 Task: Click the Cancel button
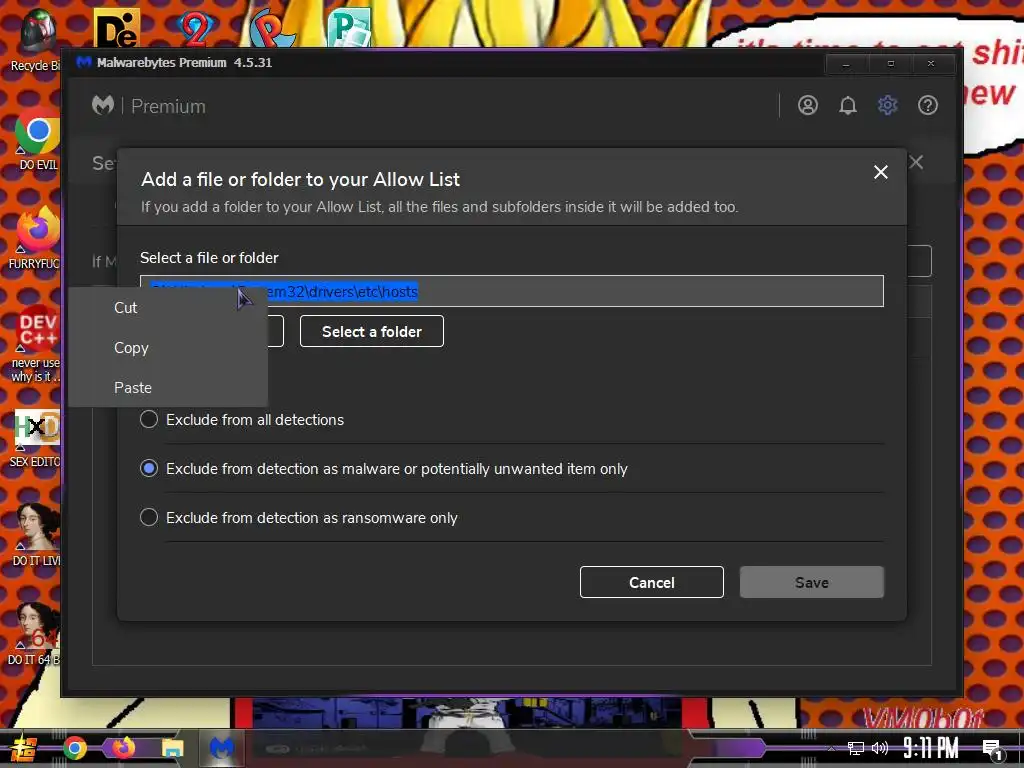(651, 582)
